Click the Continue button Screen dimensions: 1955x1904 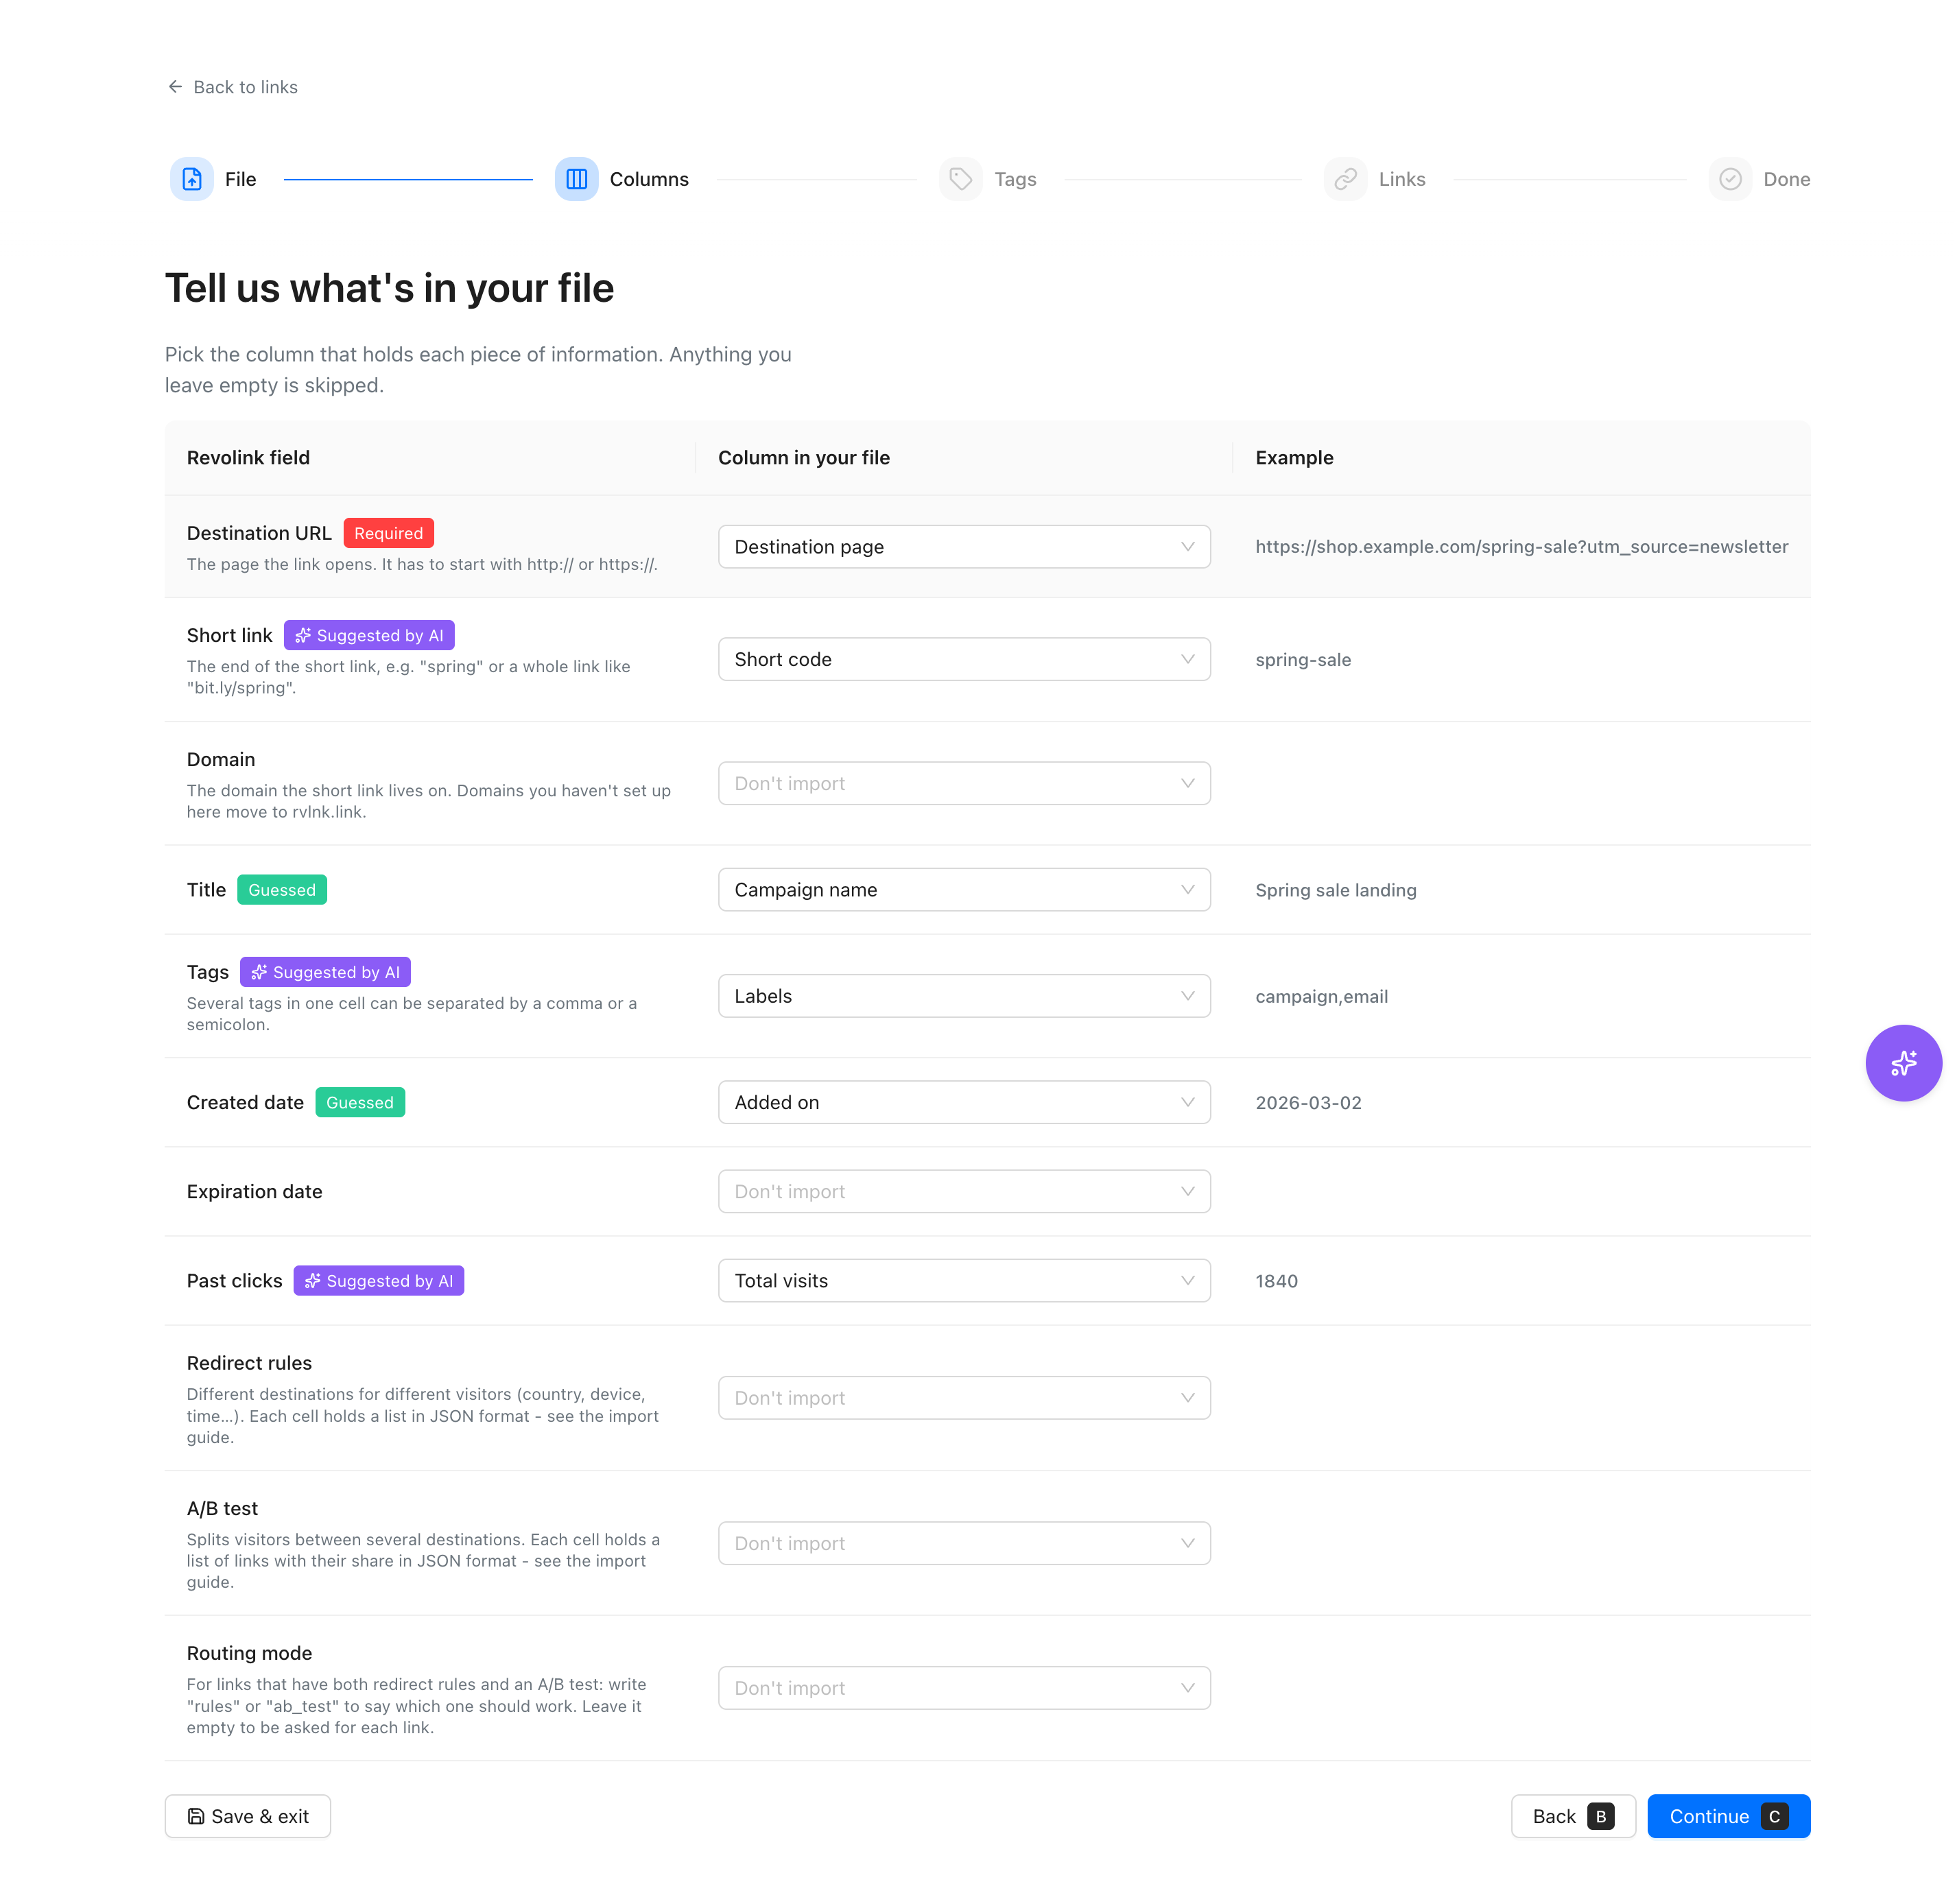click(1728, 1816)
